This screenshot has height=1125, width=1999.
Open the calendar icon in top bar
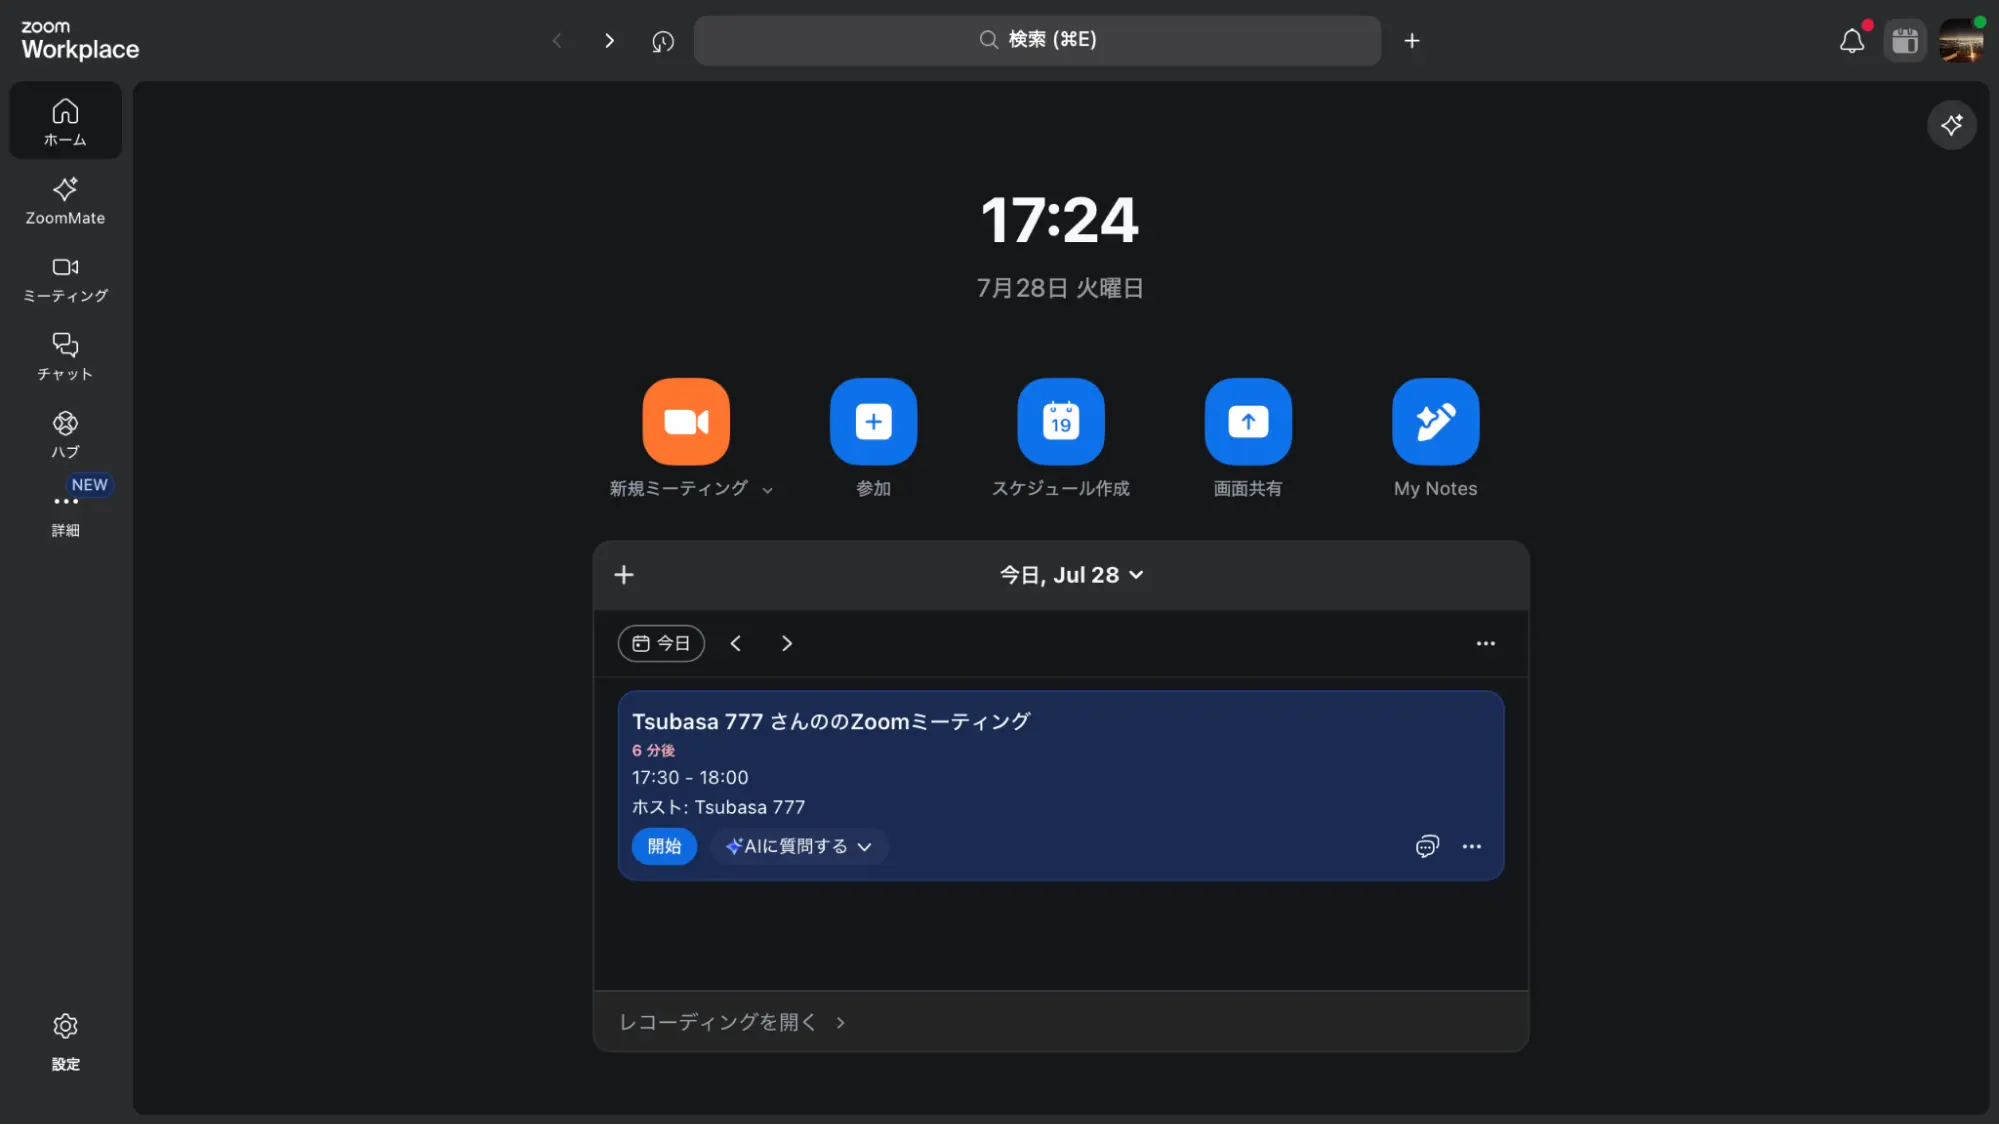coord(1905,41)
